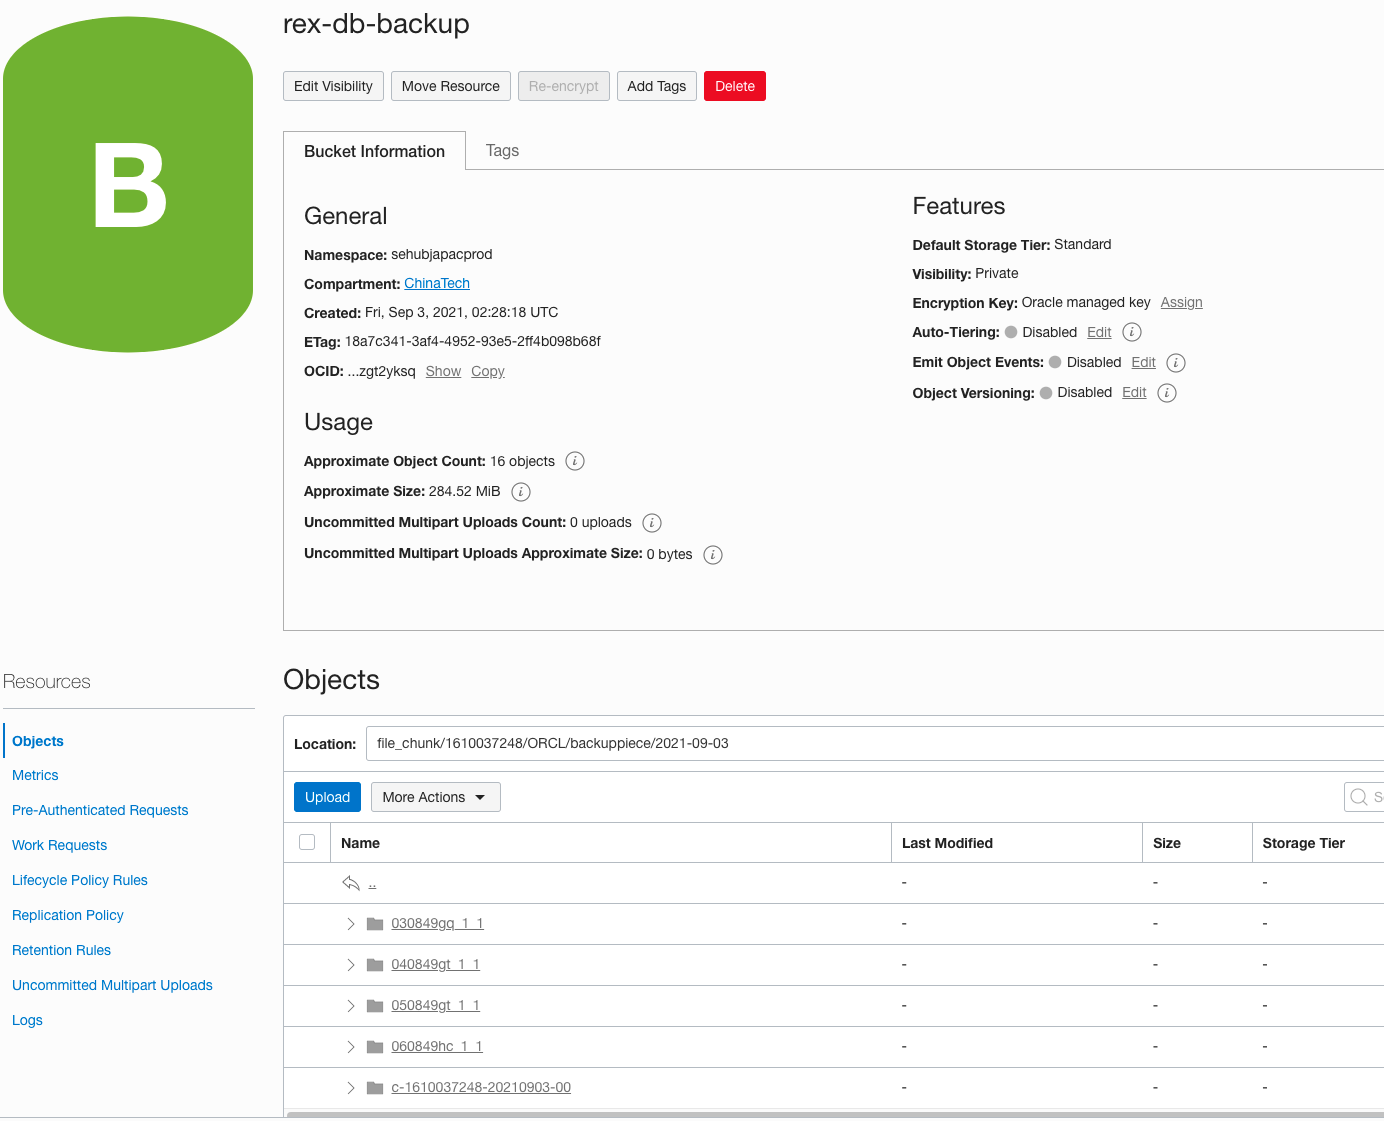Image resolution: width=1384 pixels, height=1121 pixels.
Task: Open the More Actions dropdown
Action: 435,797
